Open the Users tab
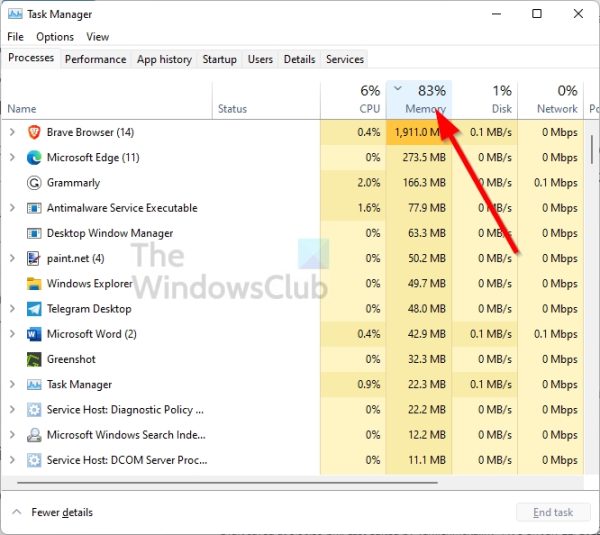Image resolution: width=600 pixels, height=535 pixels. pos(260,59)
